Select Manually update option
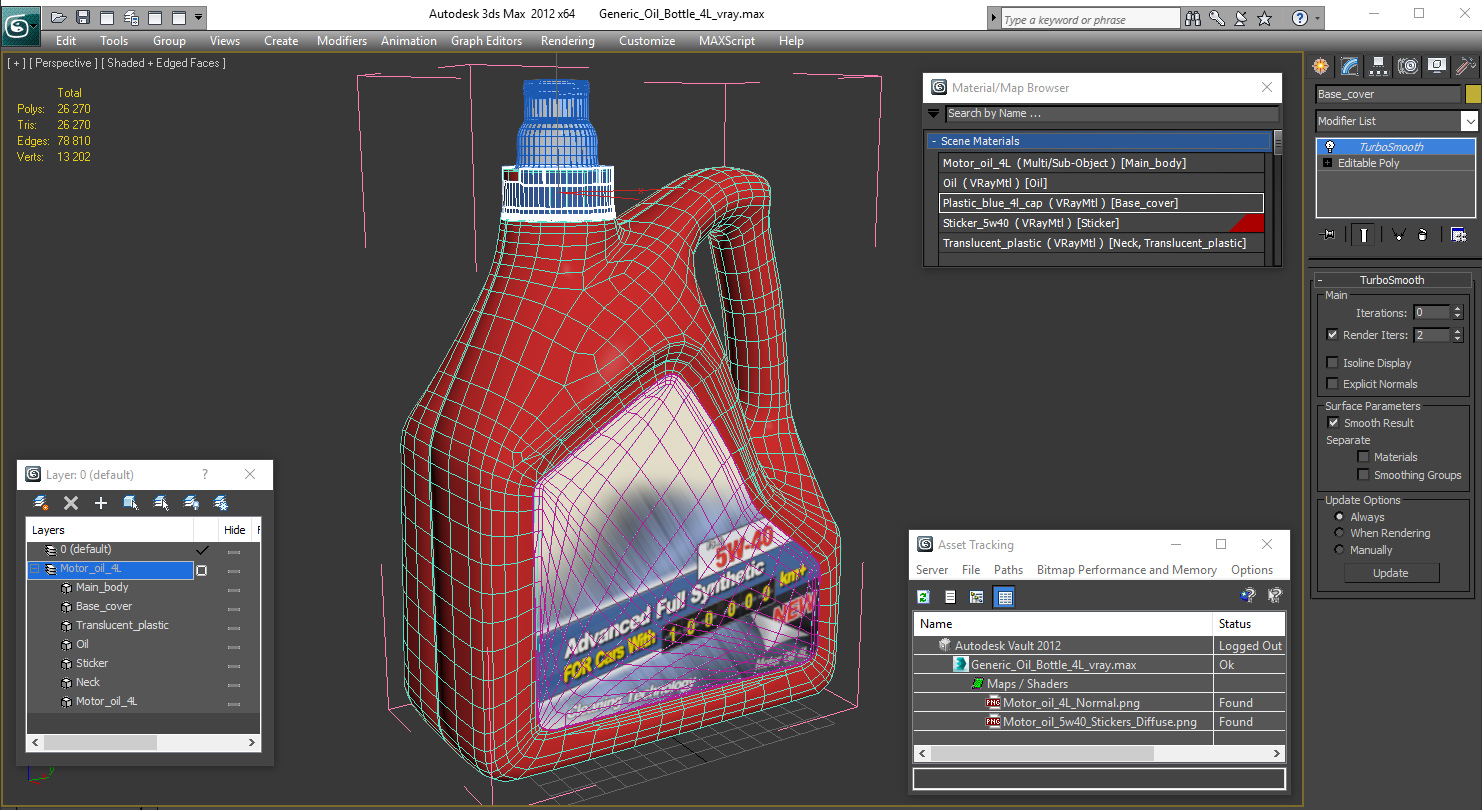 pyautogui.click(x=1340, y=550)
